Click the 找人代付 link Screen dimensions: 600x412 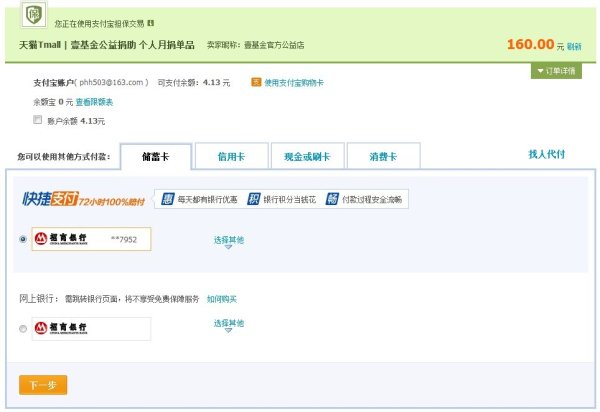(x=546, y=154)
